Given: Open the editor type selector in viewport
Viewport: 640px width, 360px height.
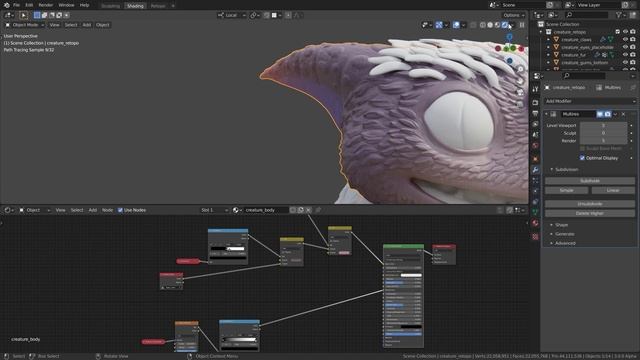Looking at the screenshot, I should tap(9, 16).
